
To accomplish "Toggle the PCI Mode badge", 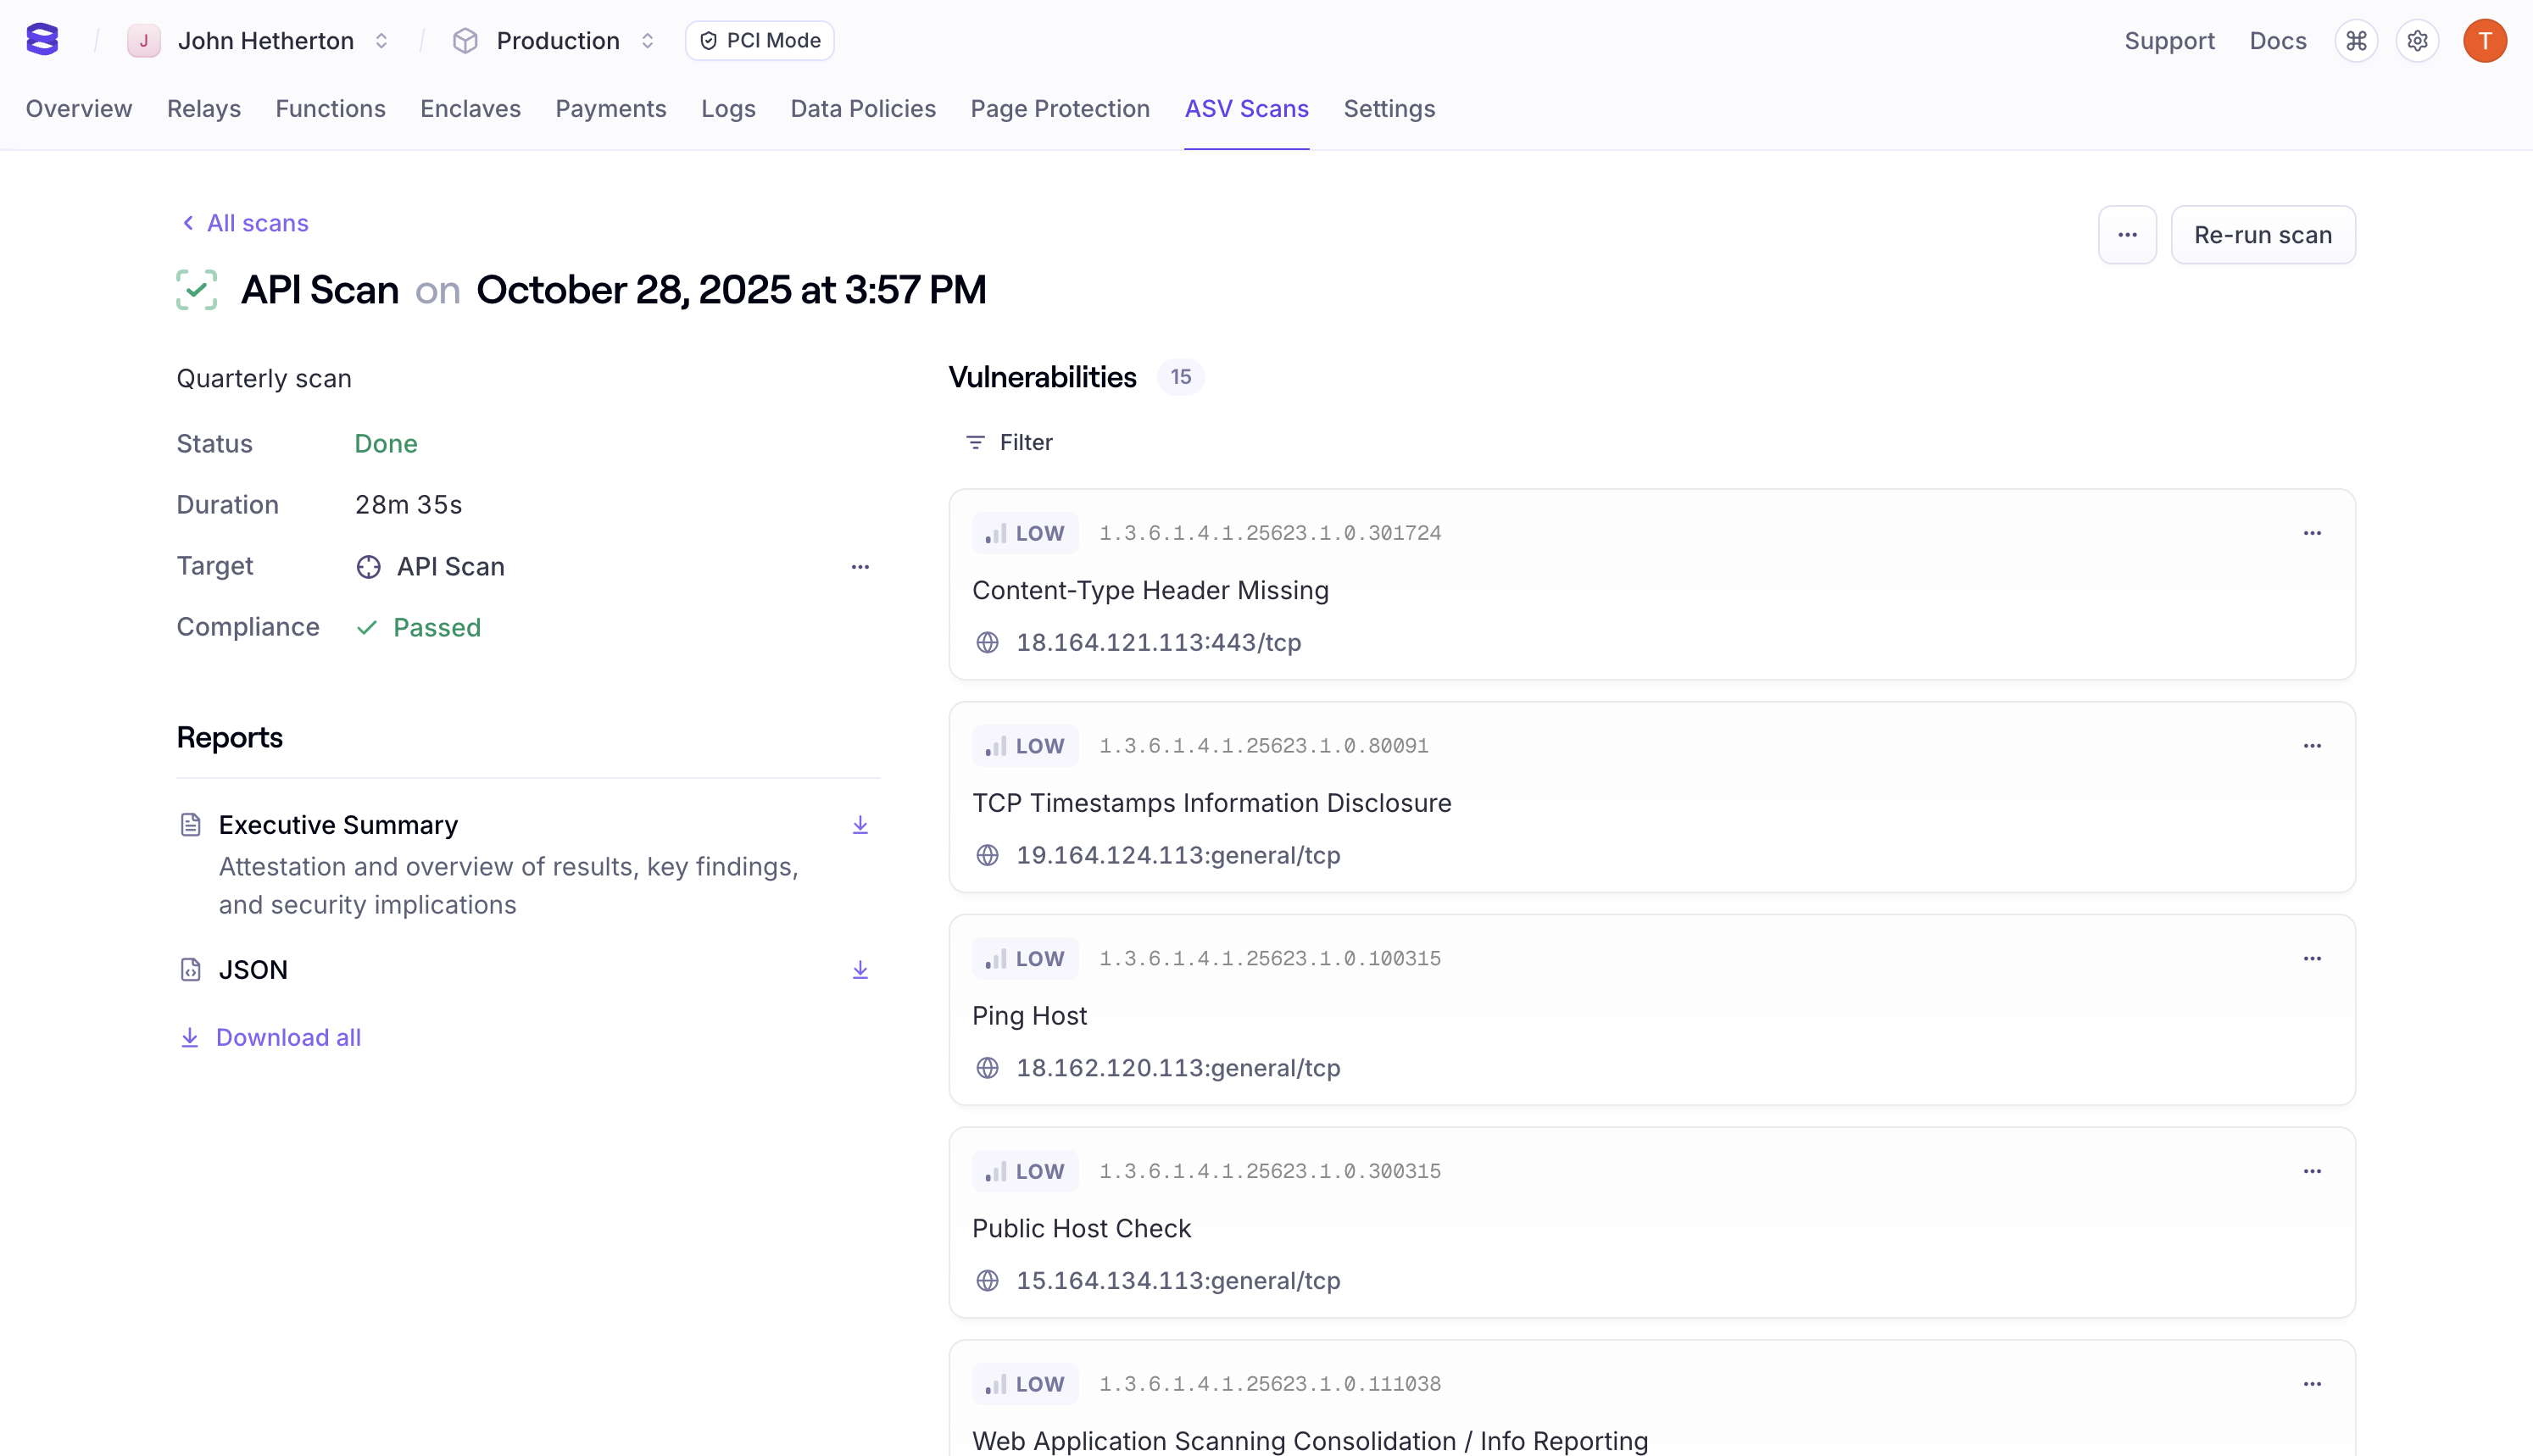I will click(760, 41).
